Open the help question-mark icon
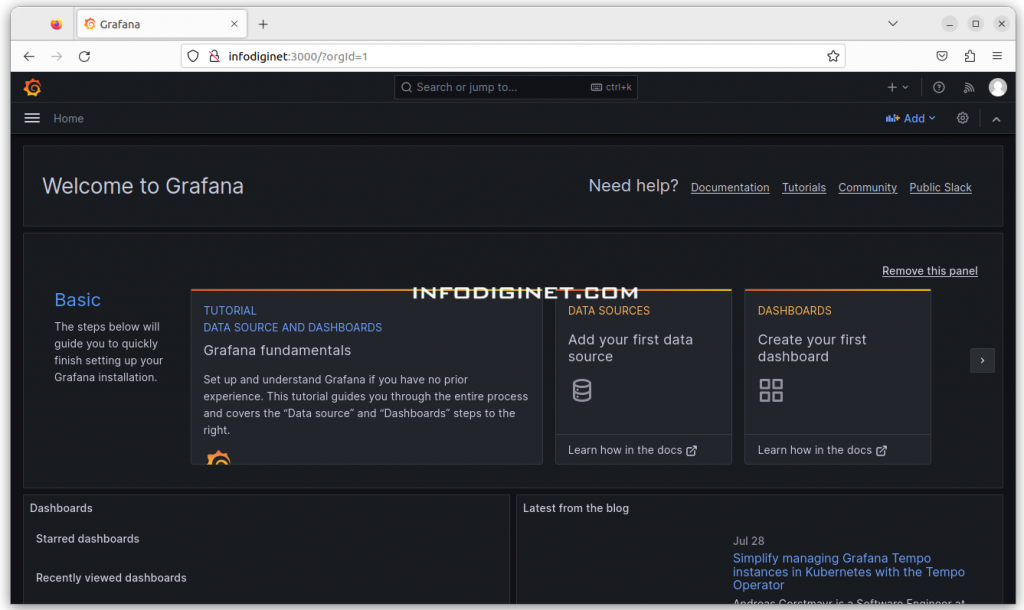This screenshot has height=610, width=1024. point(938,87)
